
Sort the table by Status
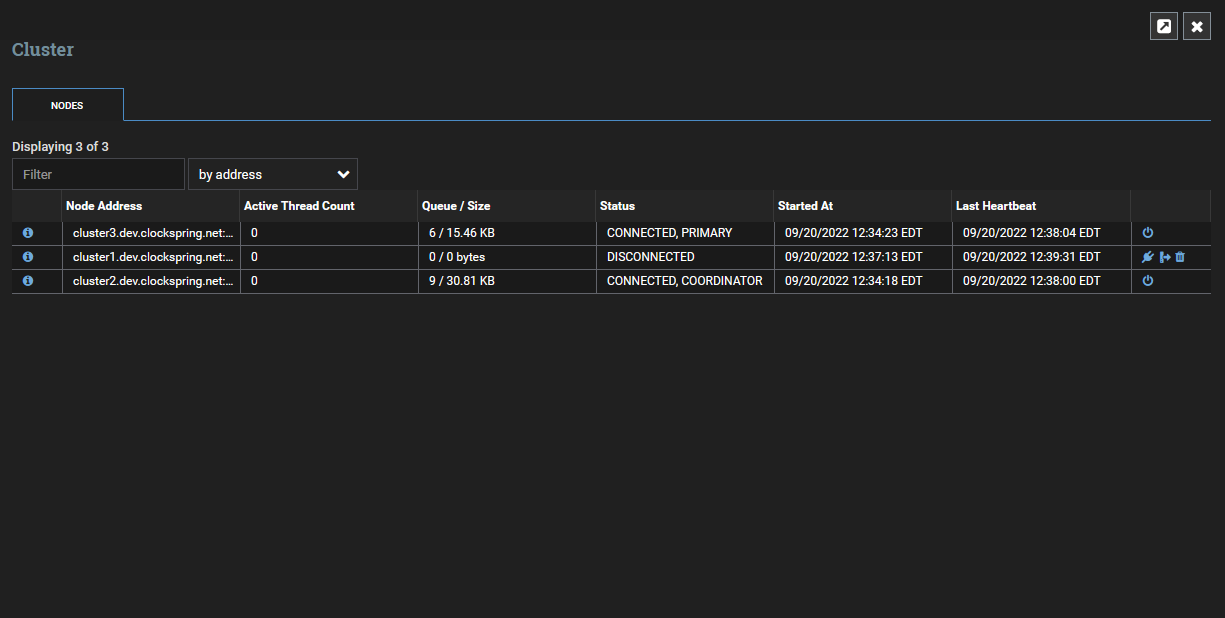tap(616, 206)
